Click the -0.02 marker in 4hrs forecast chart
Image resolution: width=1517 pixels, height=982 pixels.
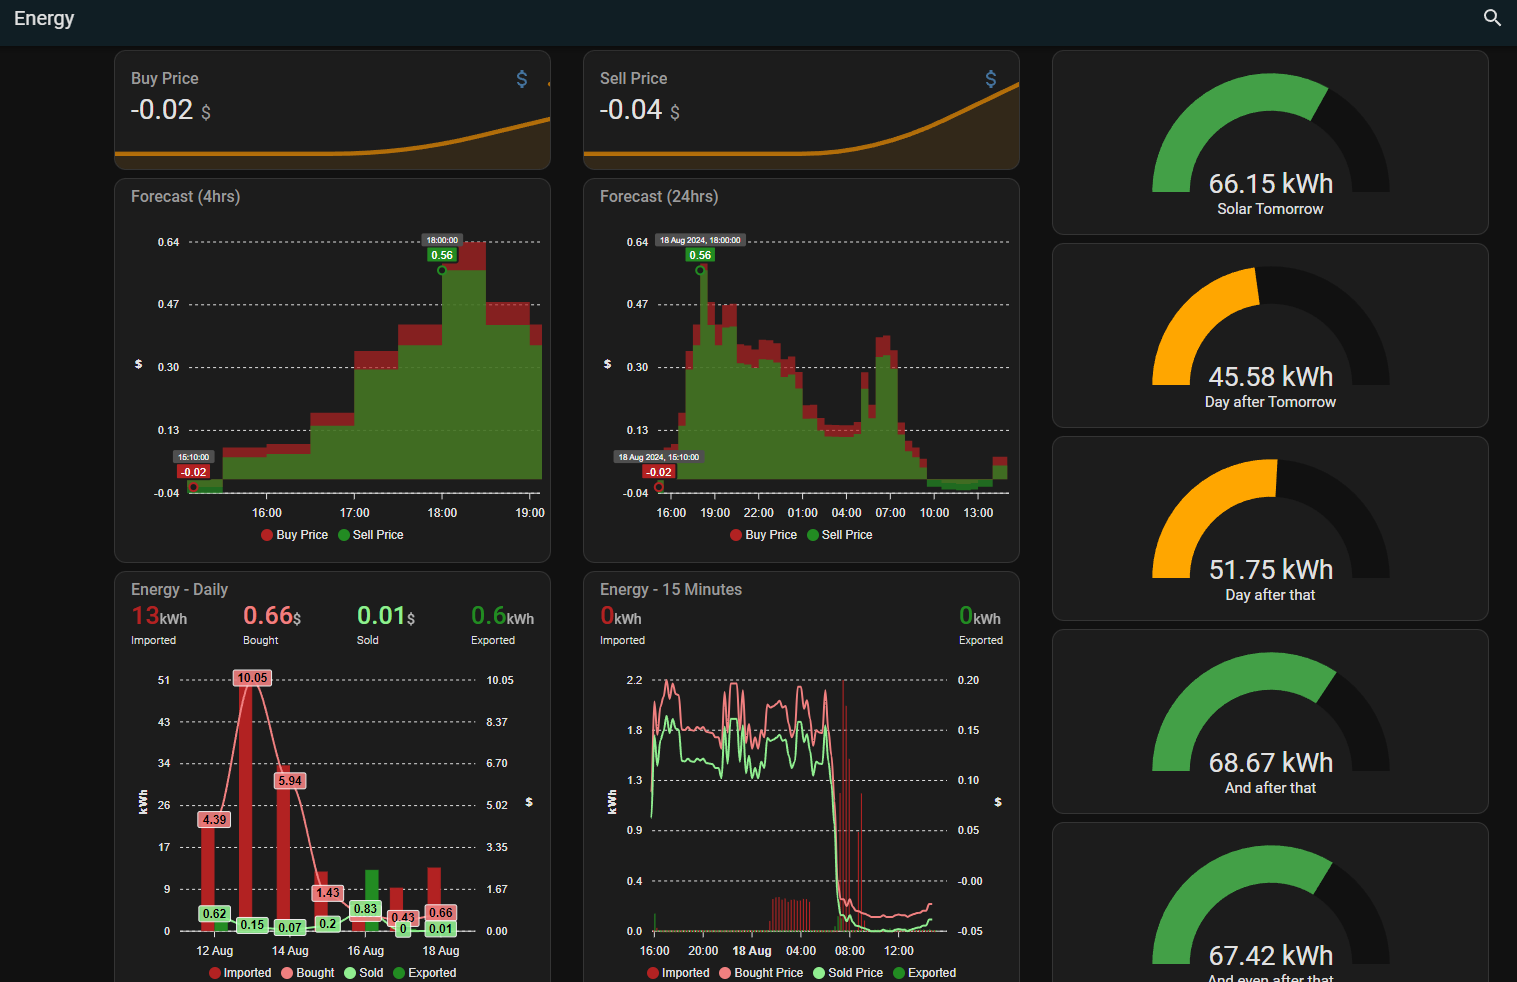[x=193, y=472]
